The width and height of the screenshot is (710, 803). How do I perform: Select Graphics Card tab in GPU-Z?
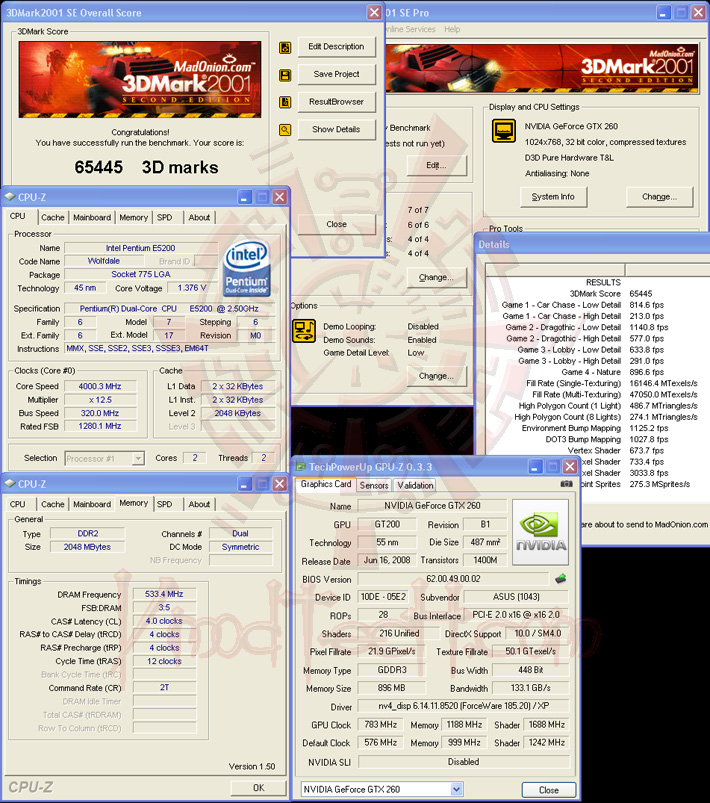click(326, 484)
